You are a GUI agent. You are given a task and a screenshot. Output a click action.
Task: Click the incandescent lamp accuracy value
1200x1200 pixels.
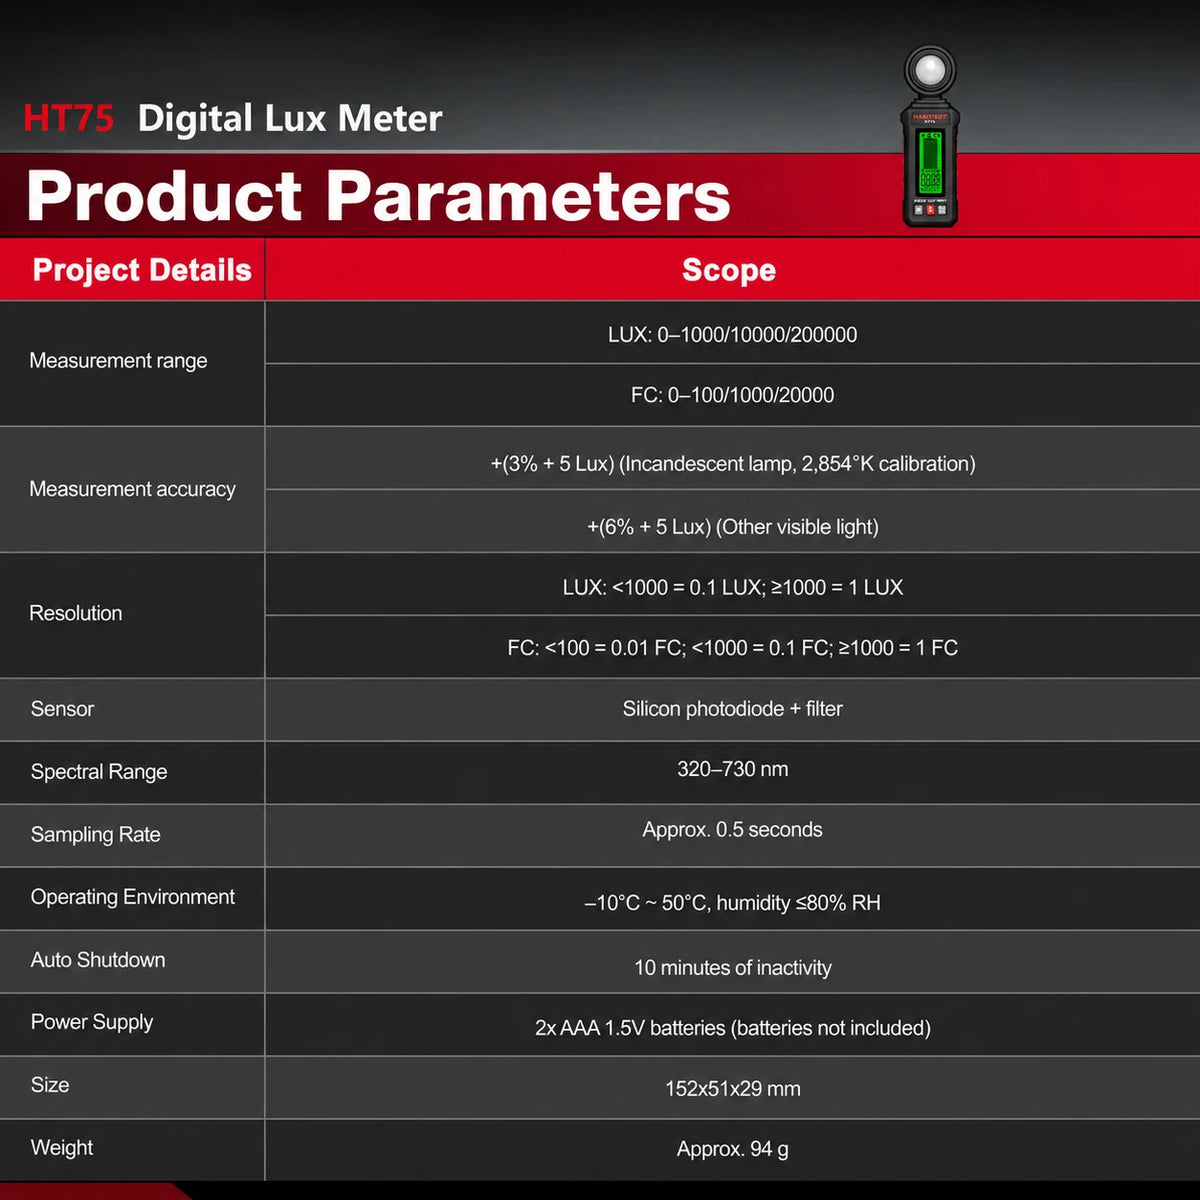(733, 464)
